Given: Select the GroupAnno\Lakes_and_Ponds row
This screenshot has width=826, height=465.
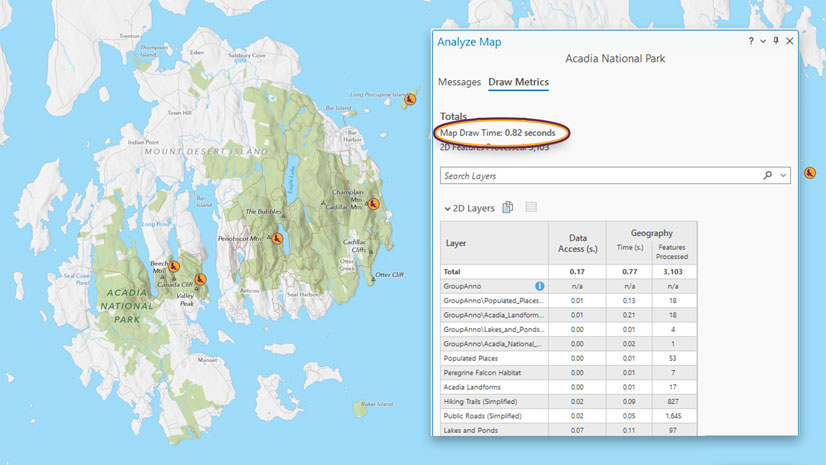Looking at the screenshot, I should tap(568, 329).
